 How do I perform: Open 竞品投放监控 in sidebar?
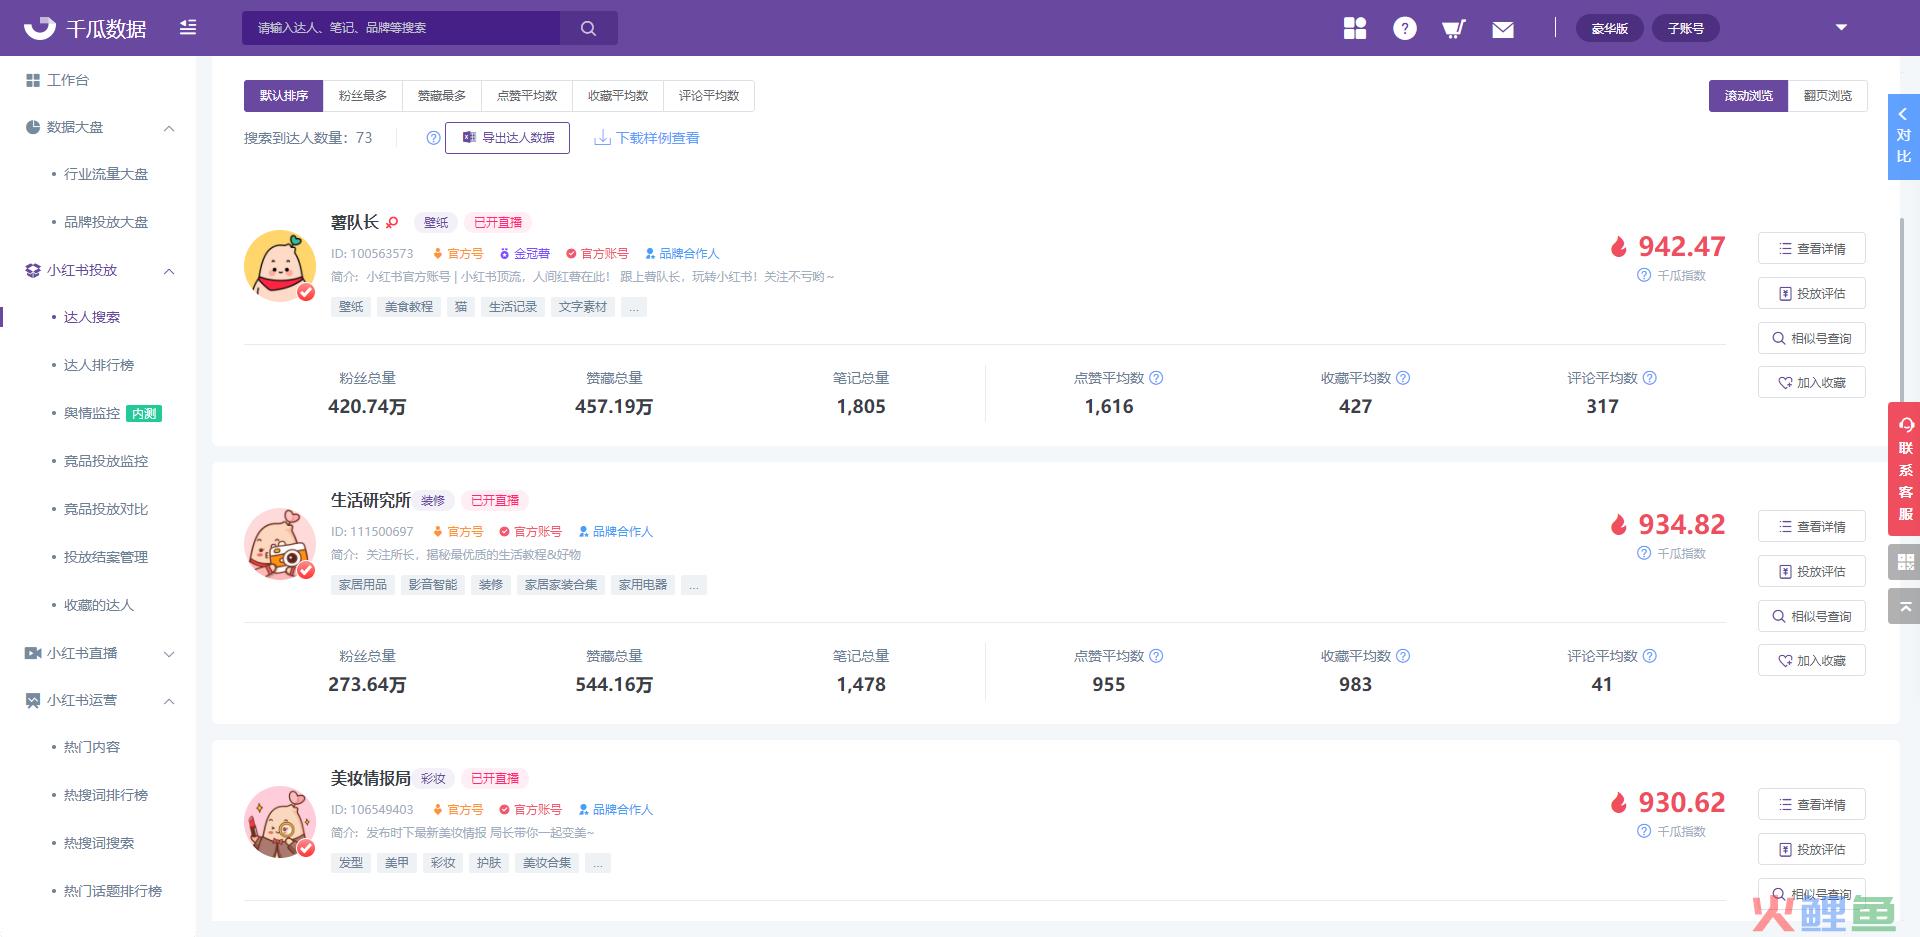tap(106, 461)
